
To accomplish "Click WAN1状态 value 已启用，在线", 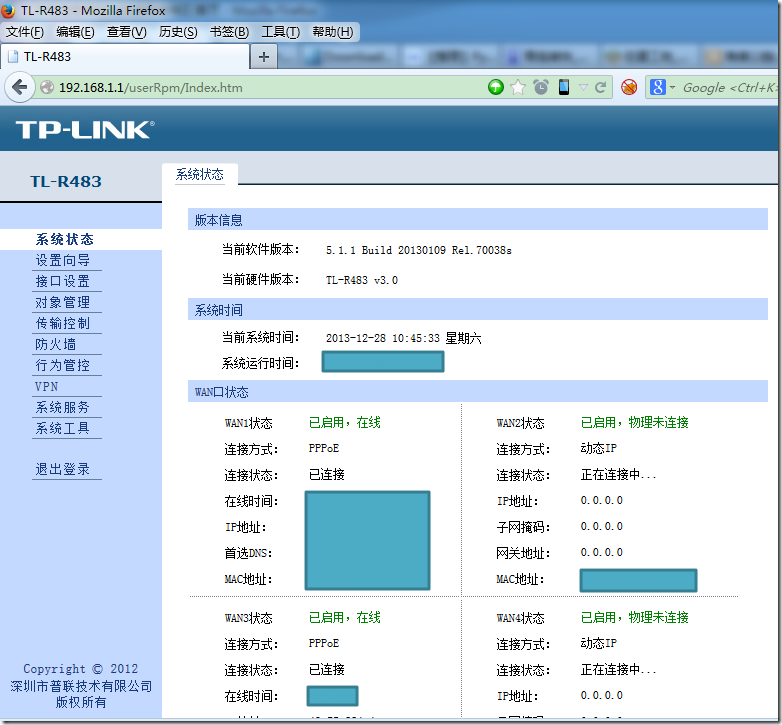I will pos(345,423).
